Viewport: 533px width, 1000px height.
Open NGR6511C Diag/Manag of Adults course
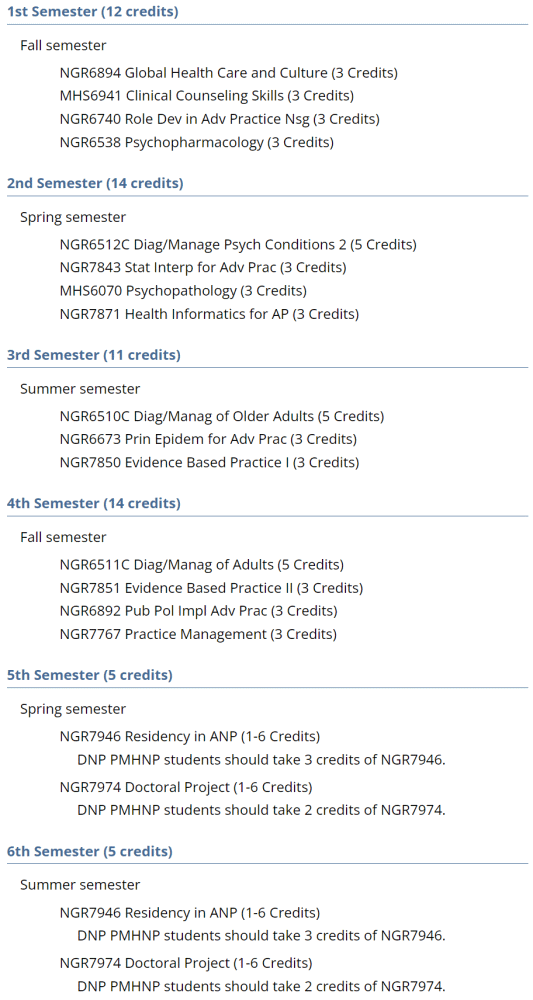pyautogui.click(x=201, y=564)
